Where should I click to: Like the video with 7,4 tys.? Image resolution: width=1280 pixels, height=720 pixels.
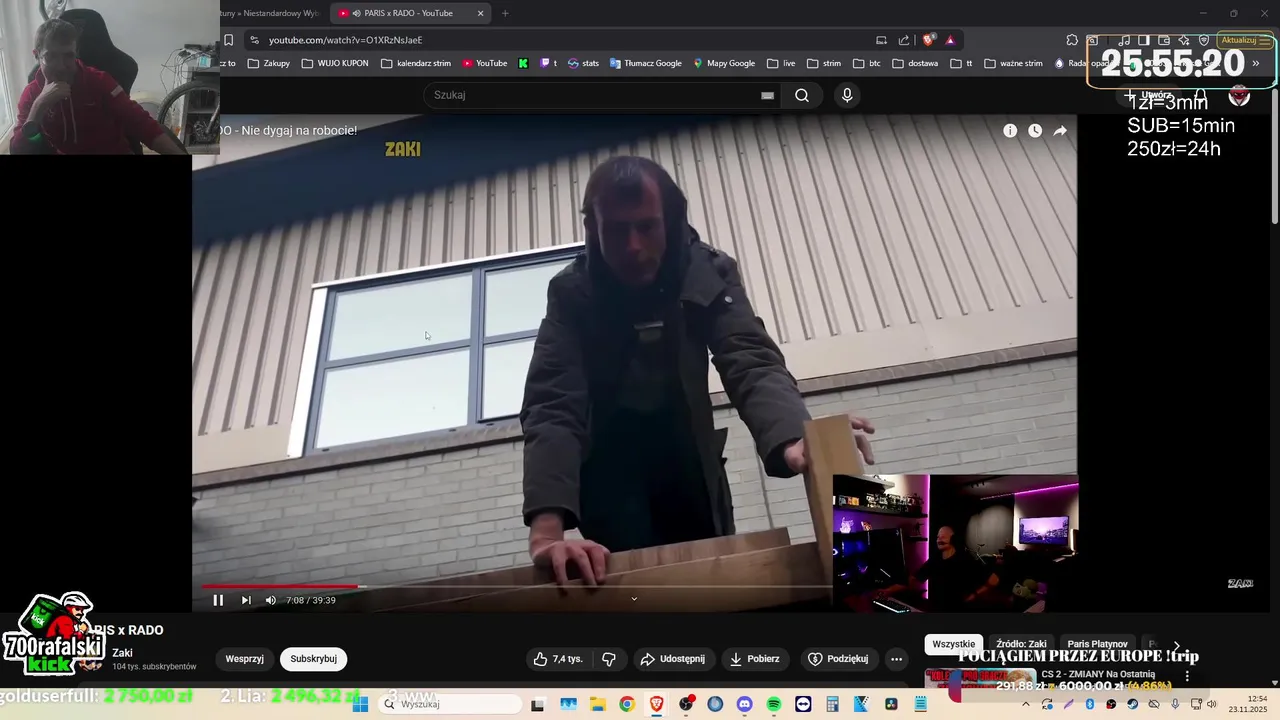557,659
